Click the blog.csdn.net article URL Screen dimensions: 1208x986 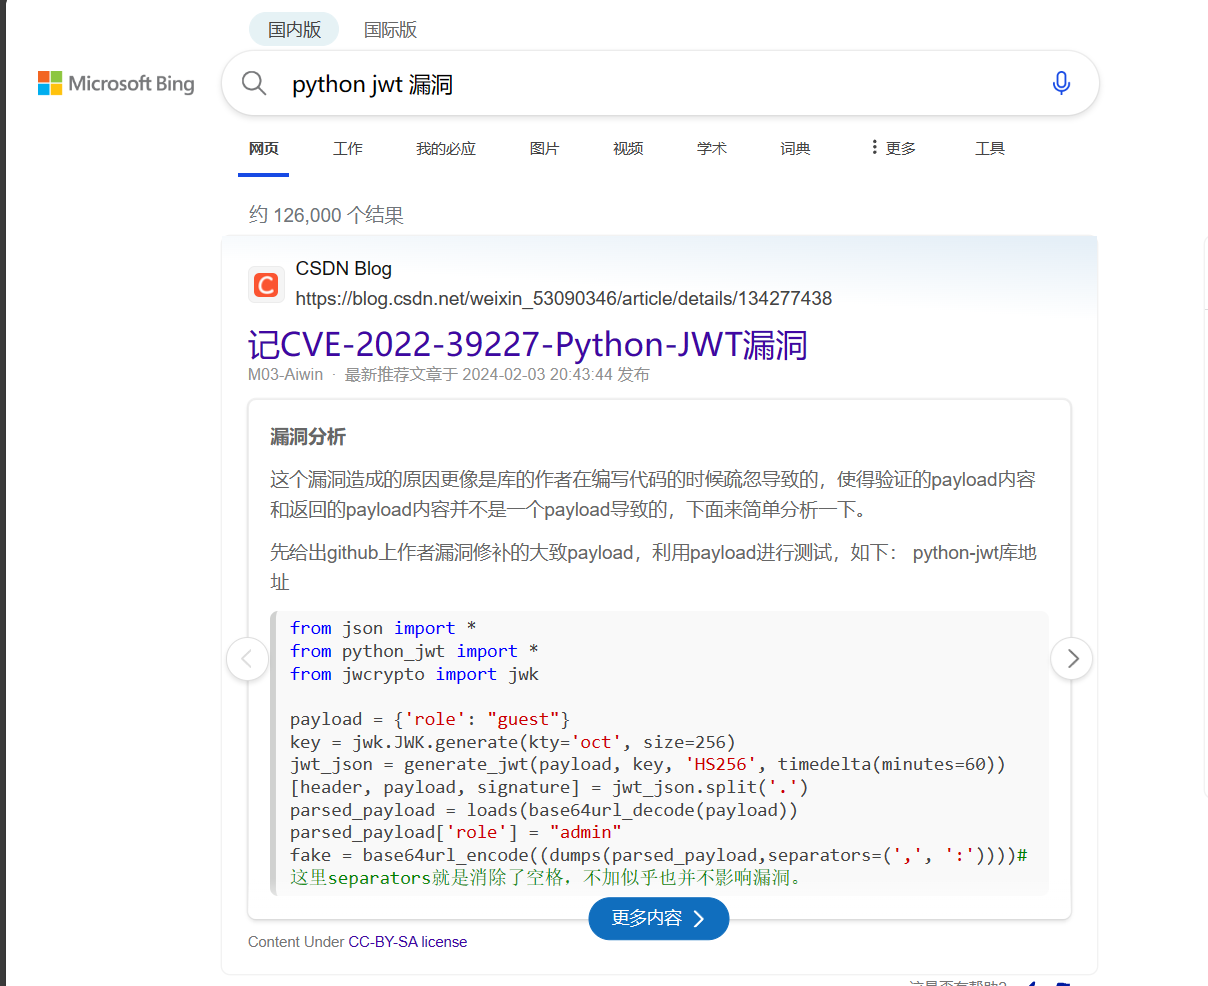point(564,298)
